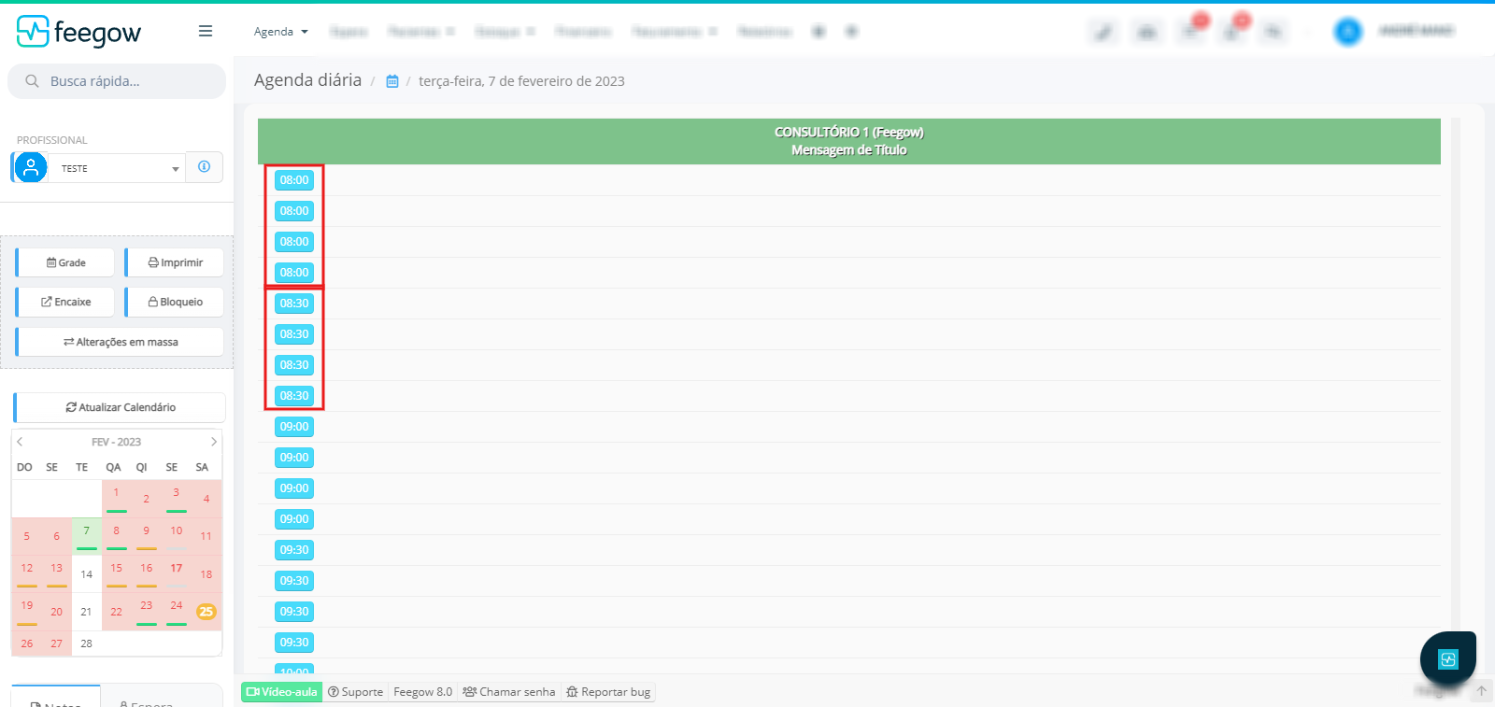Go to previous month in calendar

pos(20,441)
